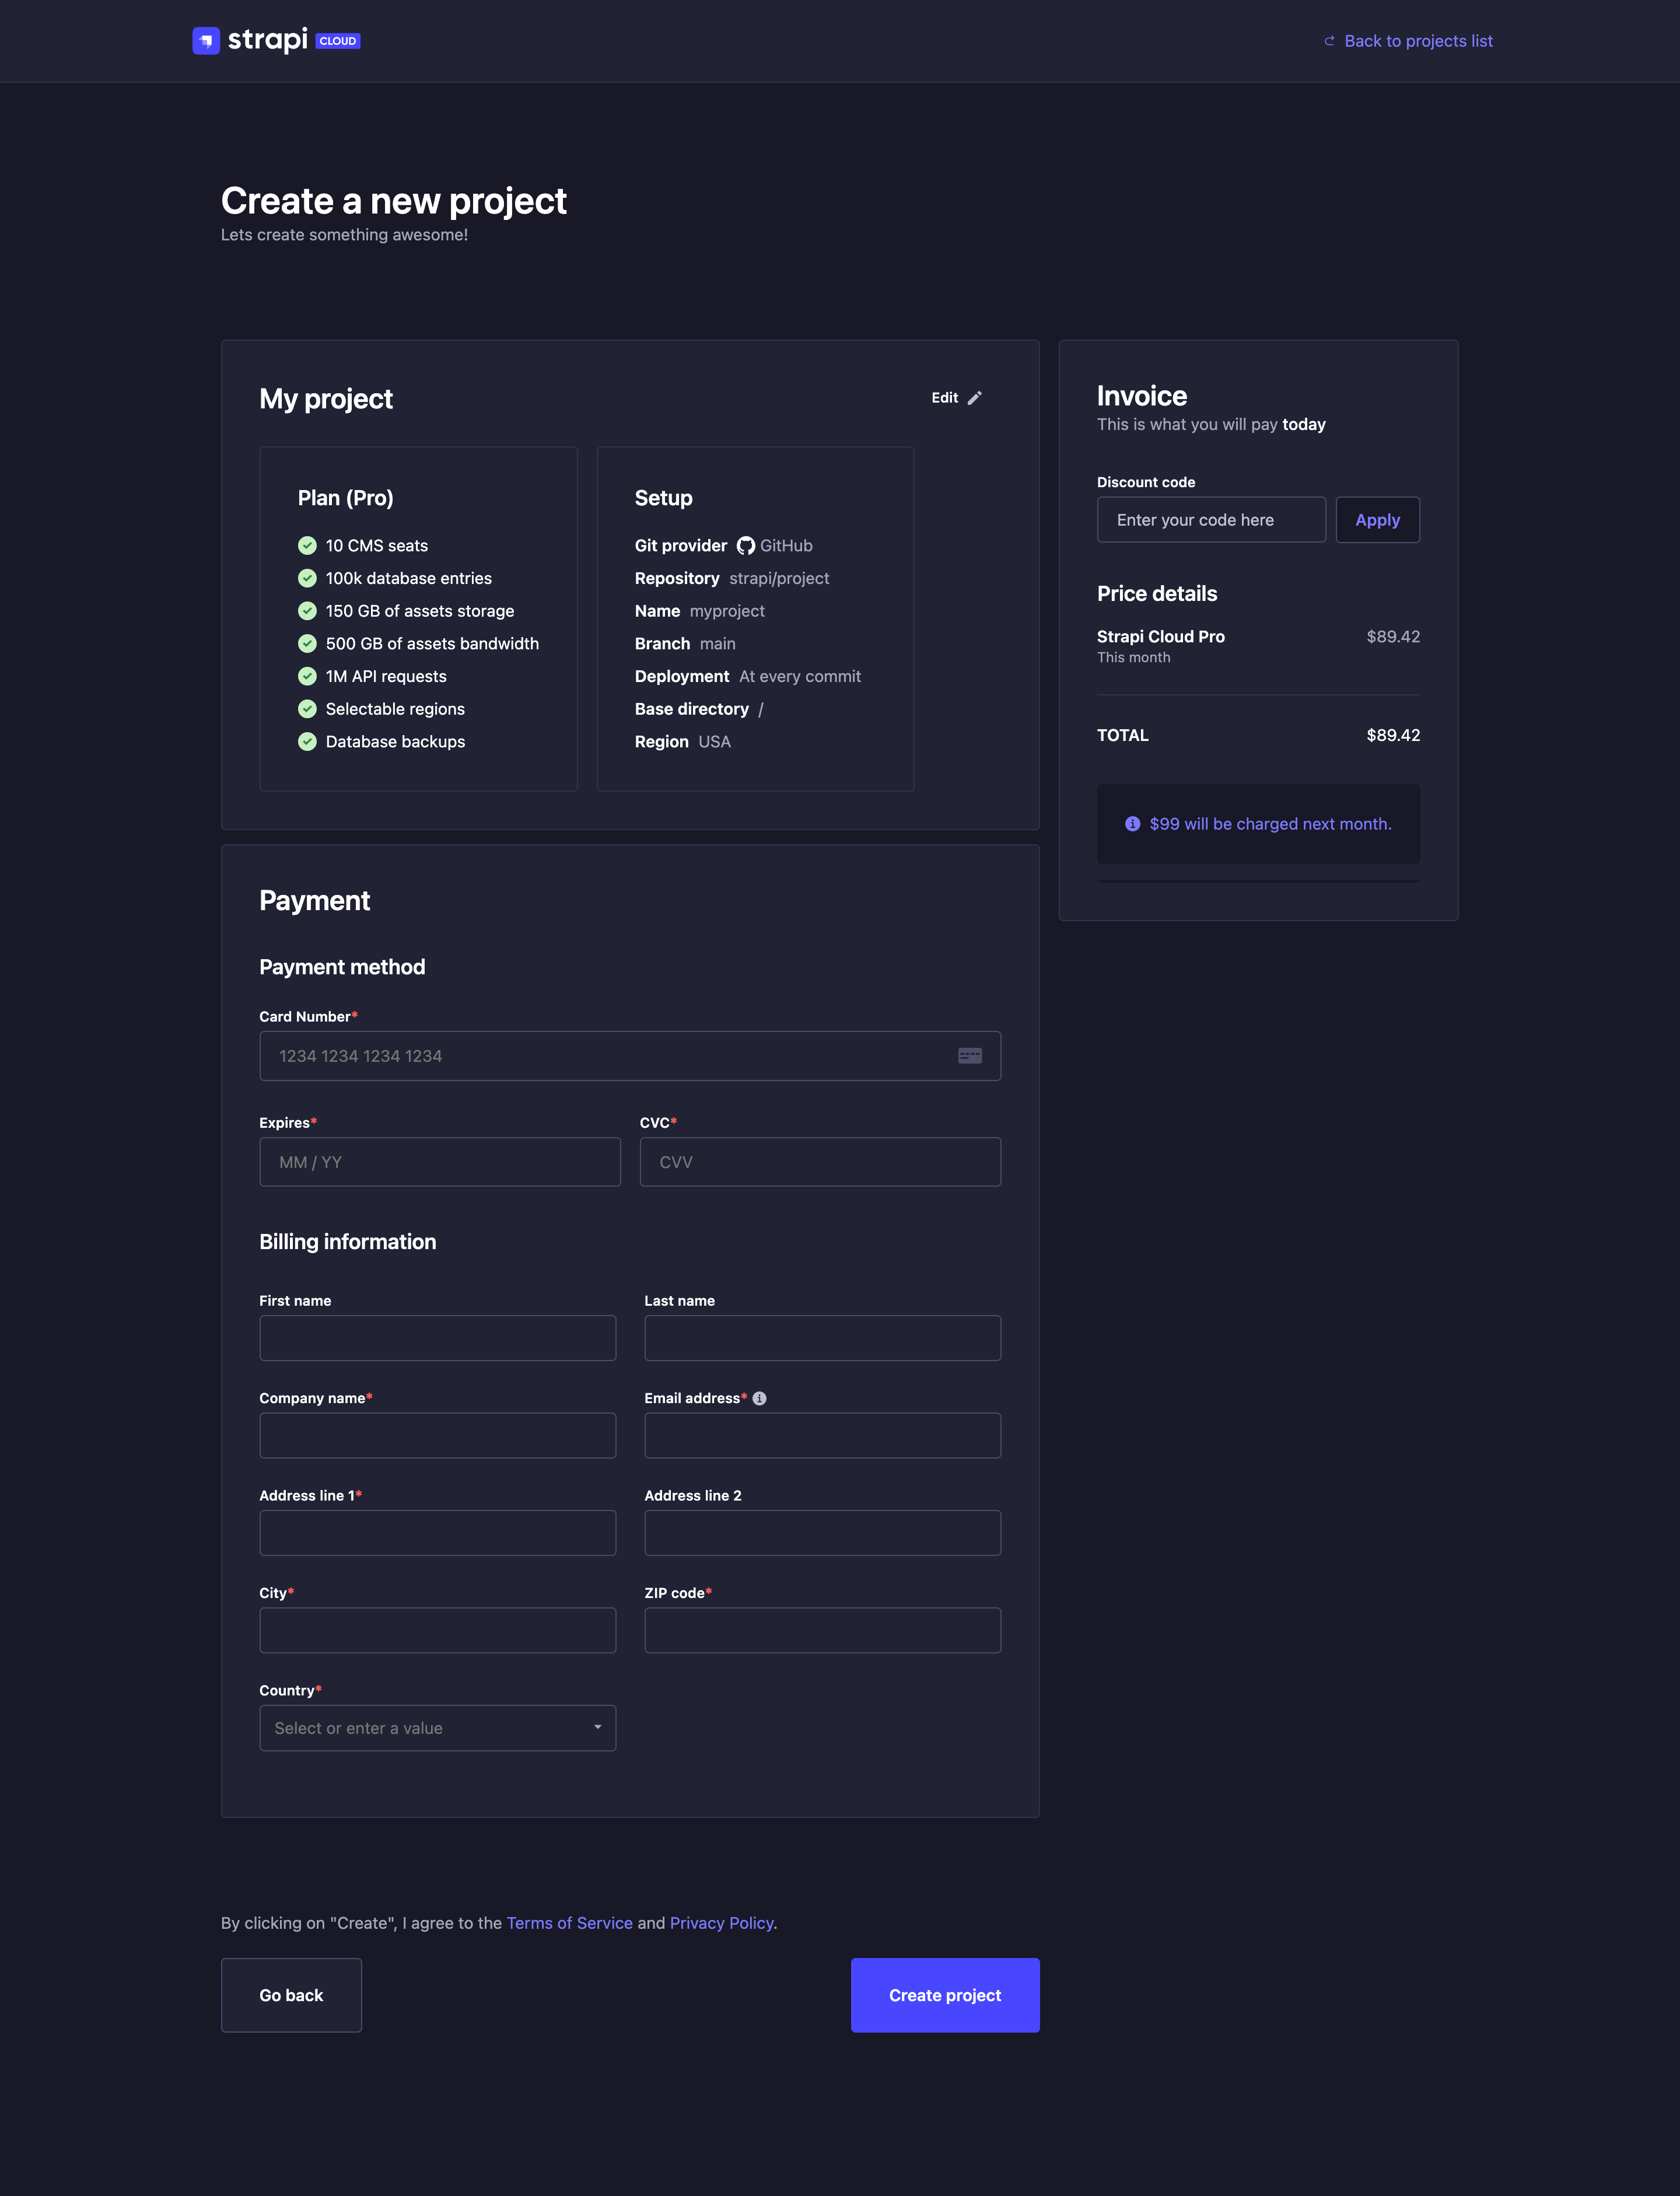This screenshot has width=1680, height=2196.
Task: Click the pencil icon next to Edit
Action: click(x=976, y=397)
